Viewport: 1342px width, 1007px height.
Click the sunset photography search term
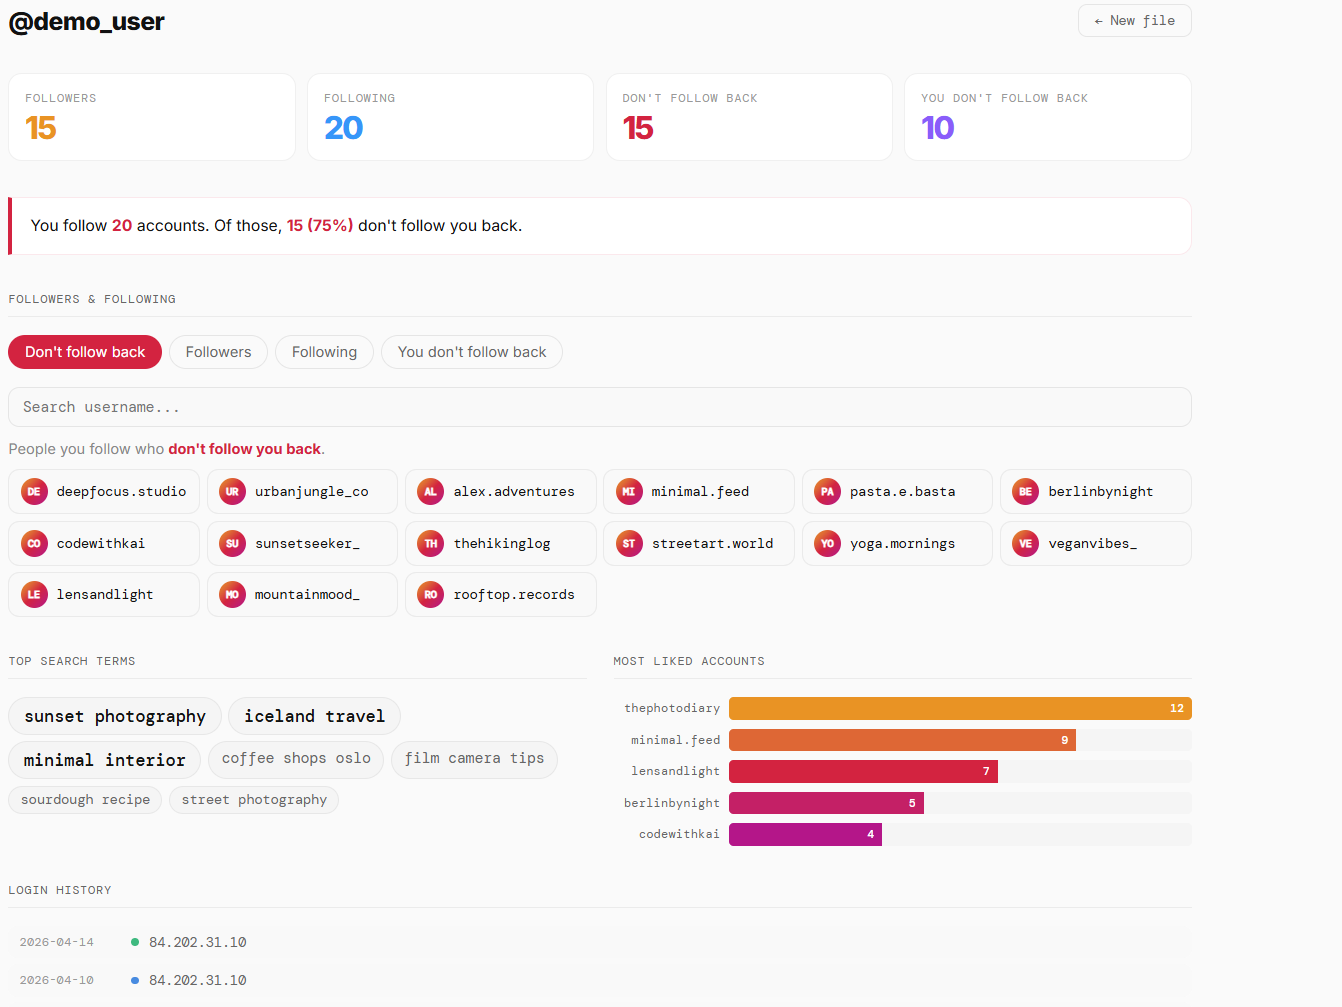(115, 716)
